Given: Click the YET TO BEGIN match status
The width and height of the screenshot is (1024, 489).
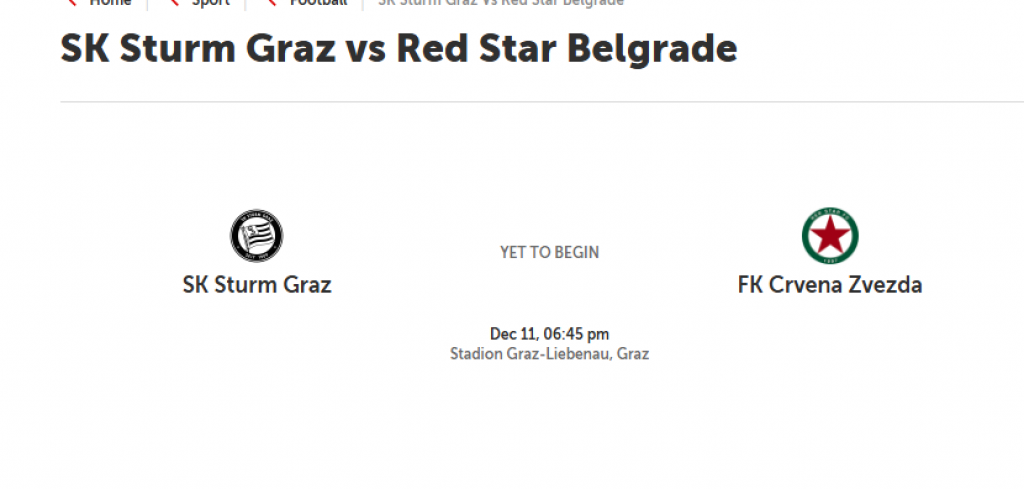Looking at the screenshot, I should [550, 253].
